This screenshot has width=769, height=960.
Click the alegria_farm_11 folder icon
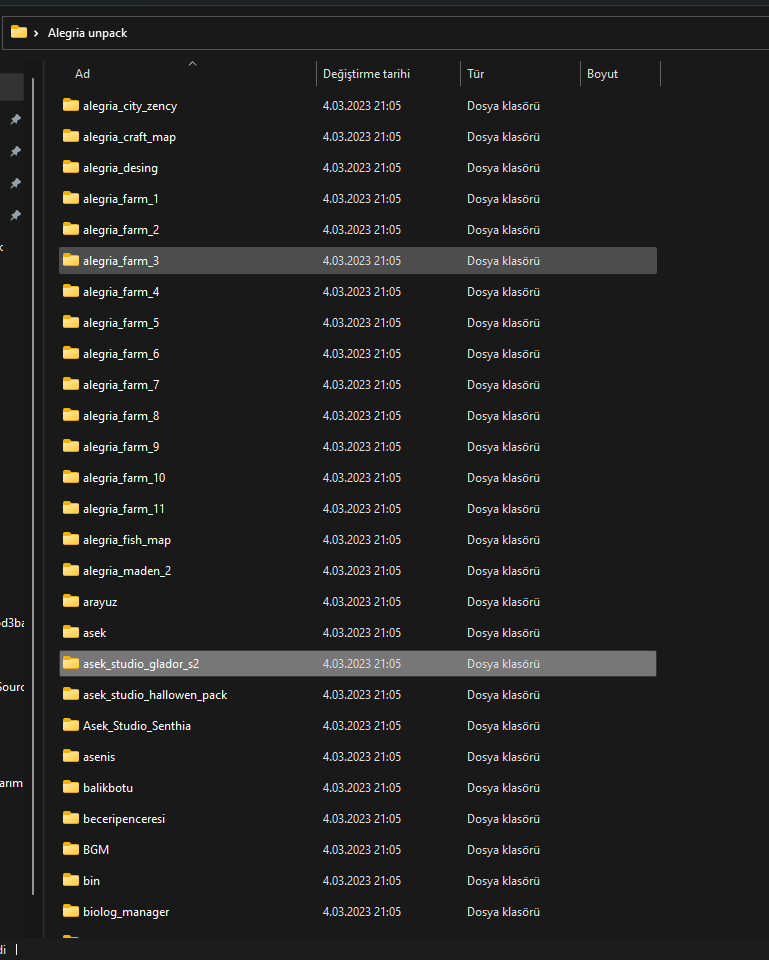tap(71, 508)
